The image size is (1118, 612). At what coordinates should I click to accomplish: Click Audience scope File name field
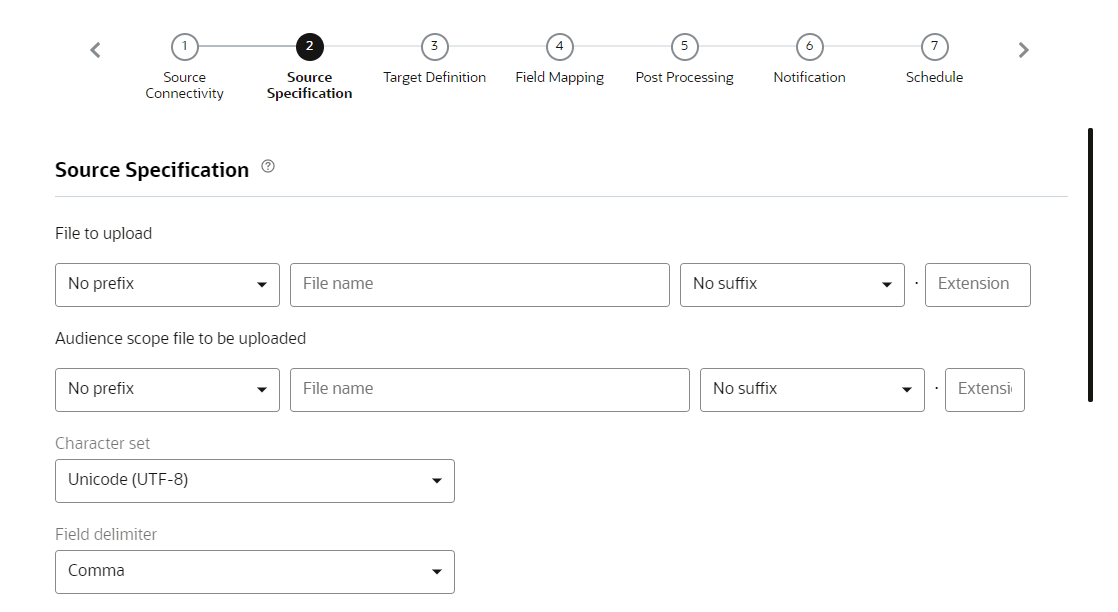[x=489, y=390]
